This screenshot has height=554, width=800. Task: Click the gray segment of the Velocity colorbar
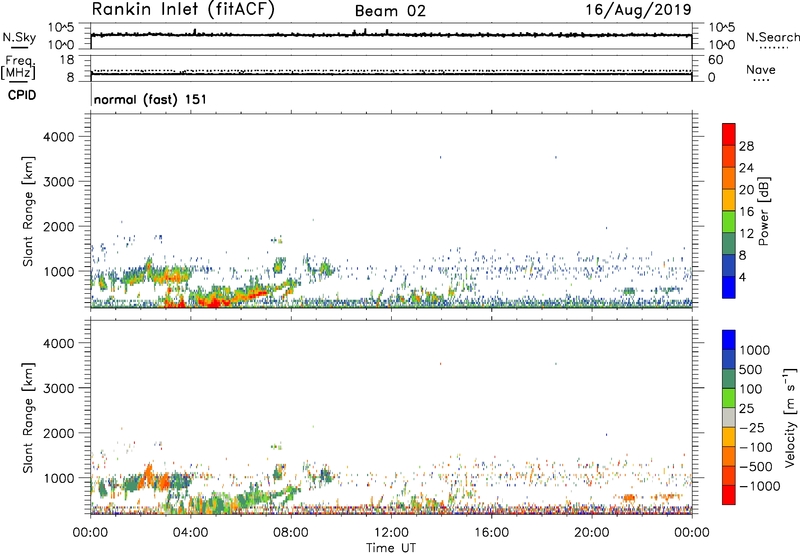tap(729, 417)
